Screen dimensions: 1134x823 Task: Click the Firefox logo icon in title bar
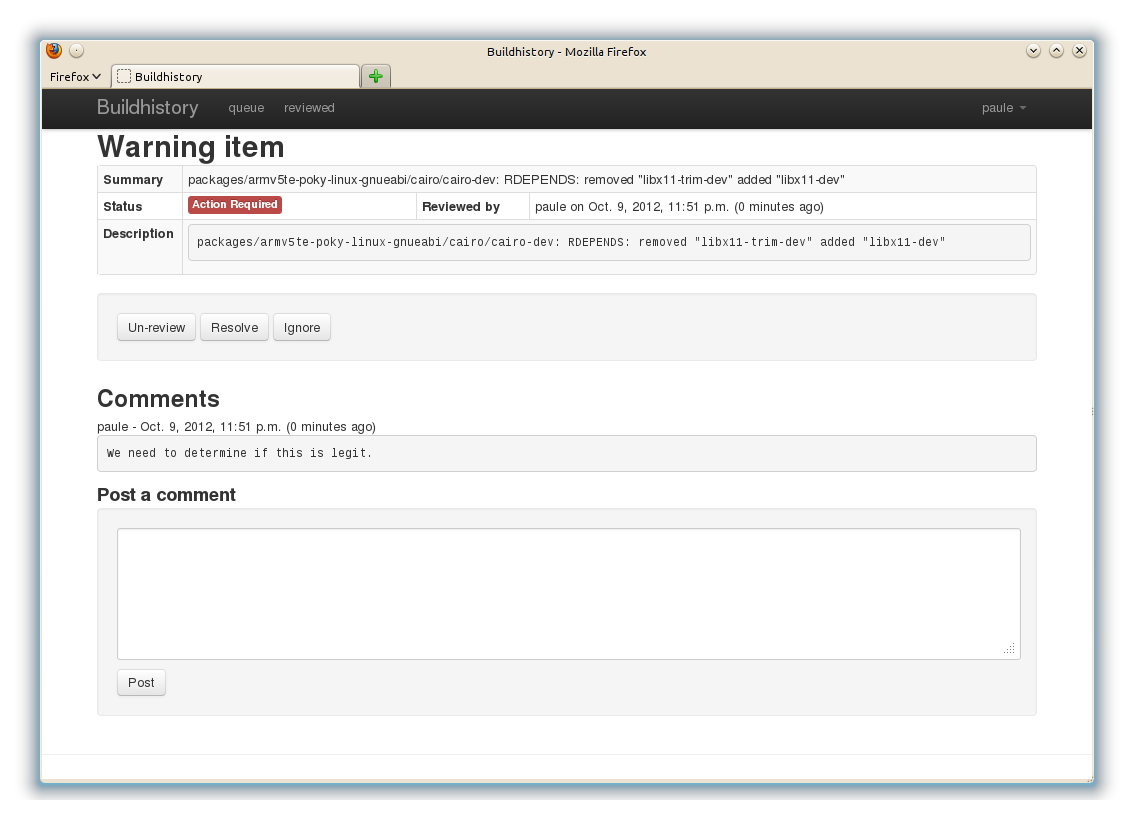54,51
